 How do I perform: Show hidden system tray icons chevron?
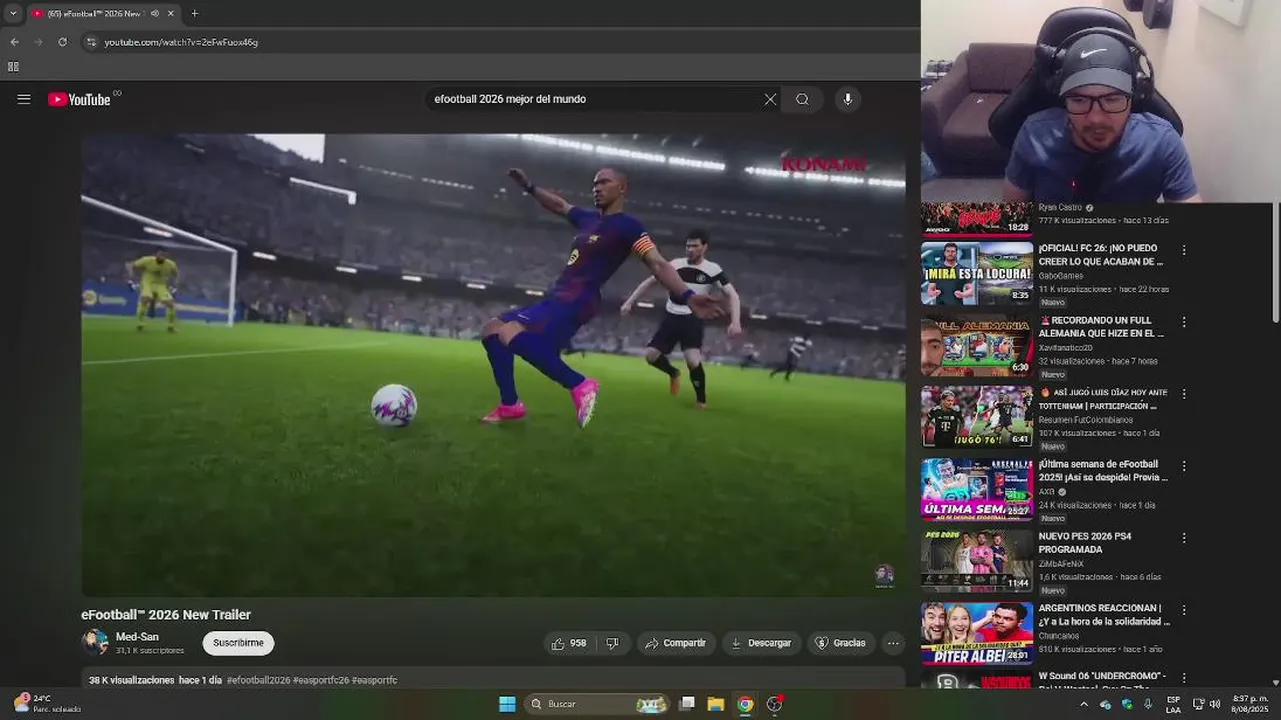tap(1084, 704)
